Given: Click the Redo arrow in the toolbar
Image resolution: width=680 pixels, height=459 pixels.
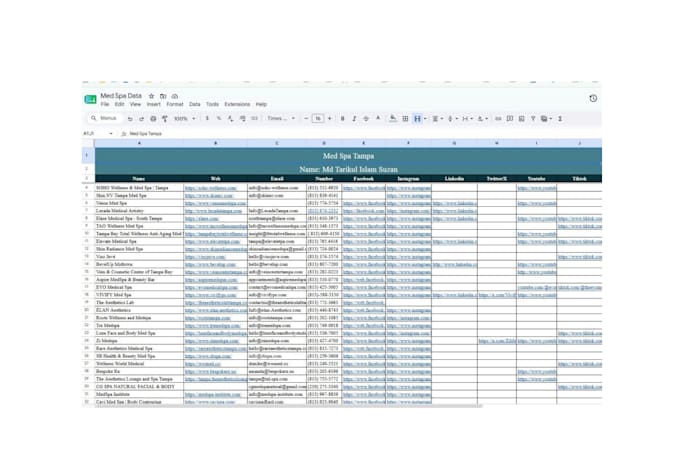Looking at the screenshot, I should [x=141, y=118].
